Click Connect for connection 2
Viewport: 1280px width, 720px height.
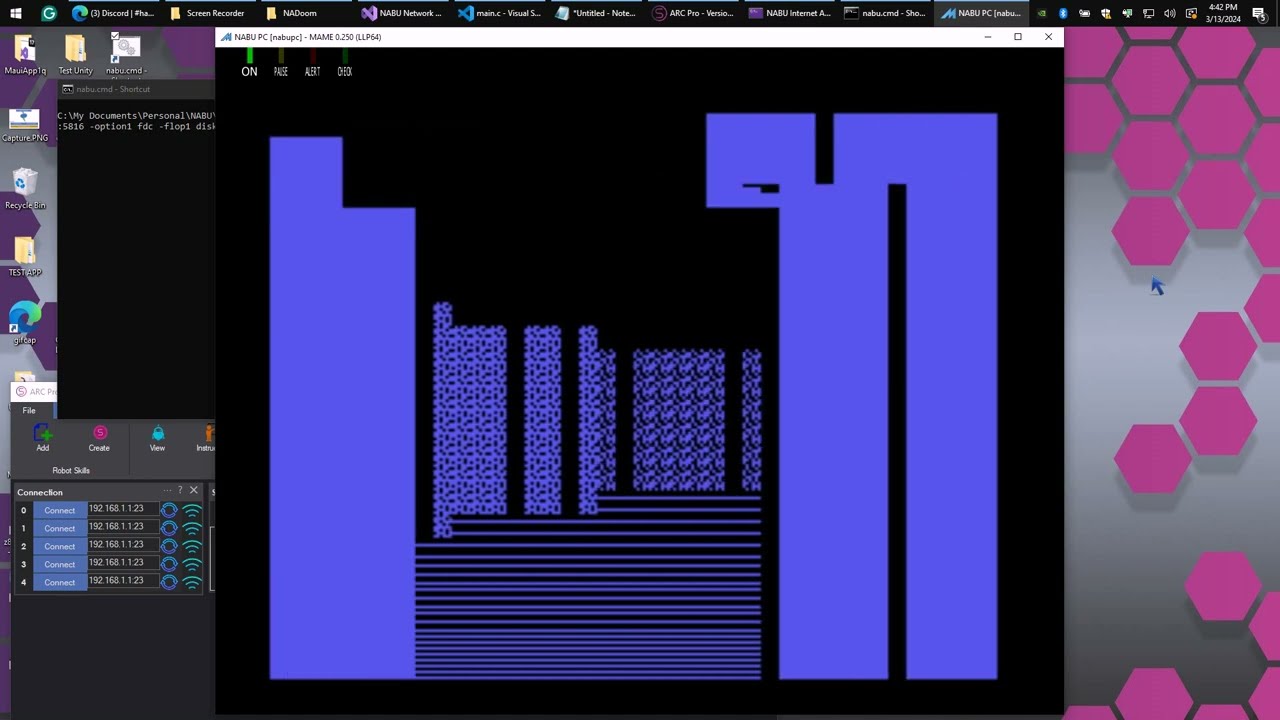(60, 546)
